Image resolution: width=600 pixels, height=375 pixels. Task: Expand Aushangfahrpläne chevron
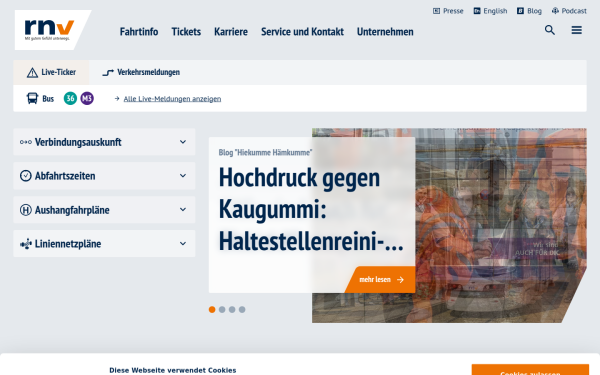click(x=183, y=210)
